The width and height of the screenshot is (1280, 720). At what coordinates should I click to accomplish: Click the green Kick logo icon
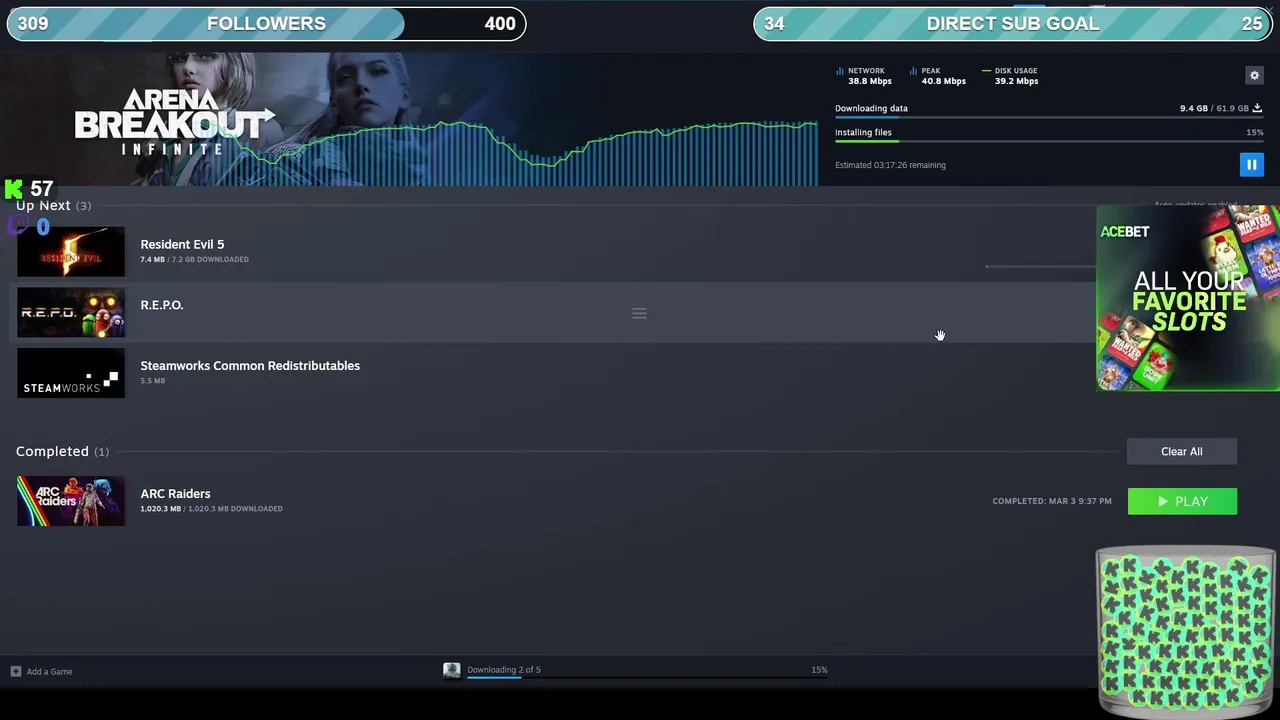tap(13, 188)
